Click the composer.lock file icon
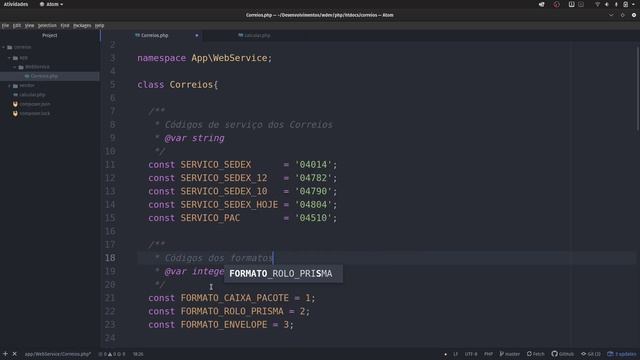 coord(15,113)
